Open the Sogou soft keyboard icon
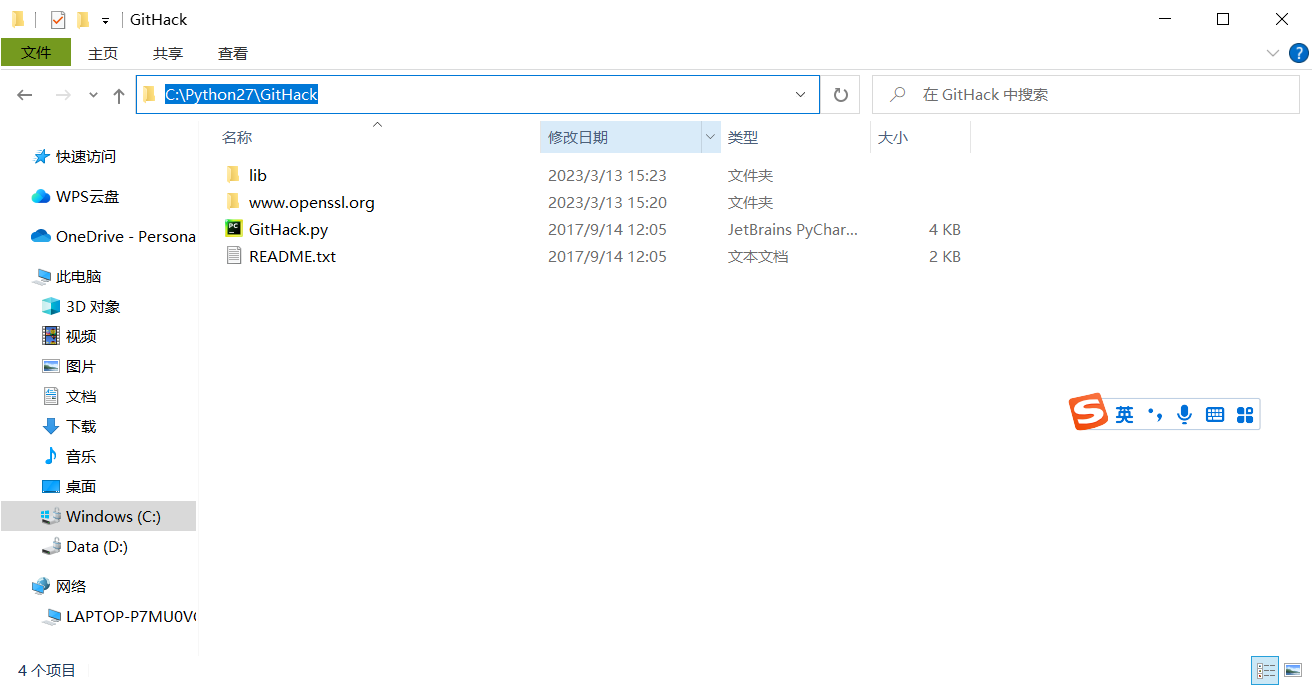 1215,414
